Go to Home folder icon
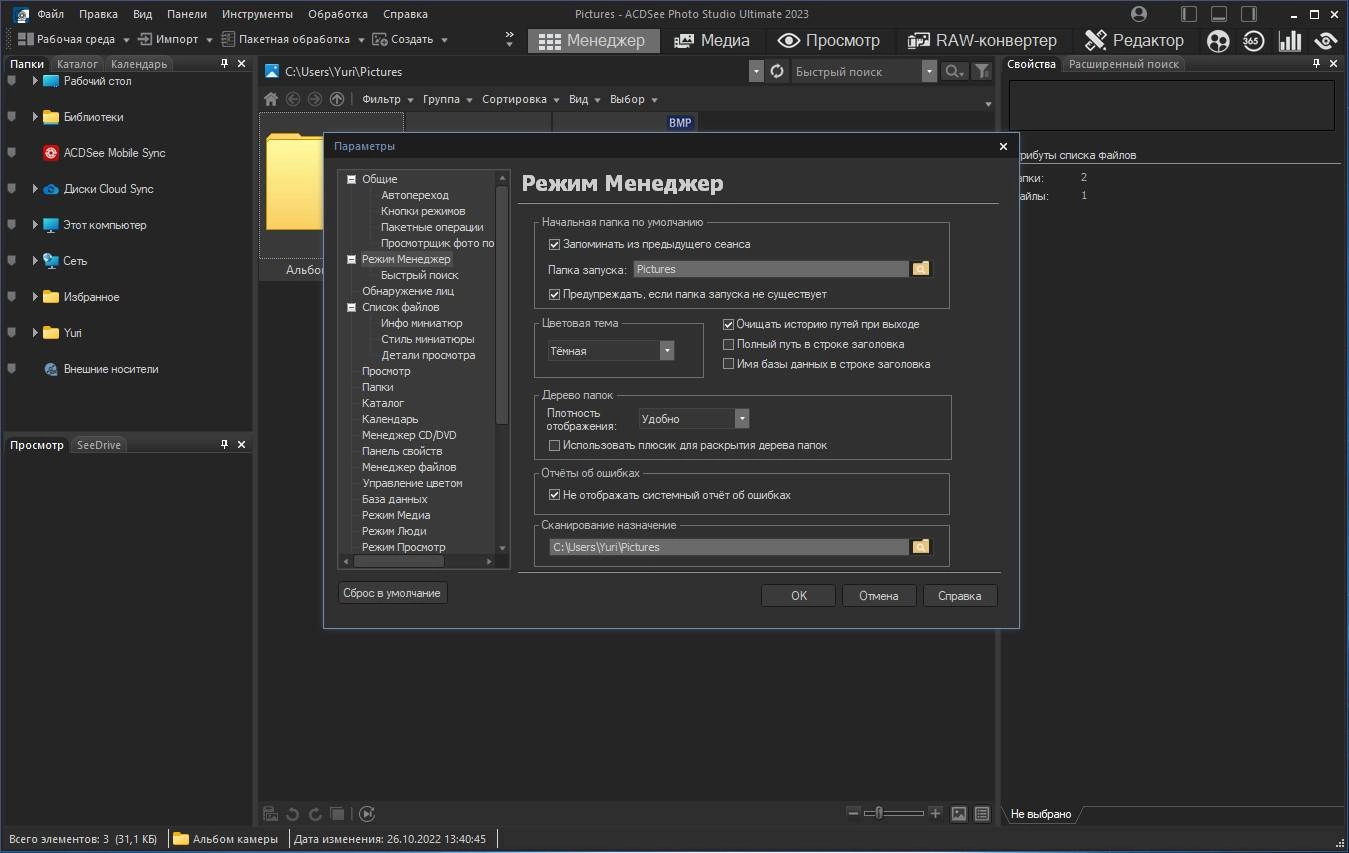 click(271, 99)
